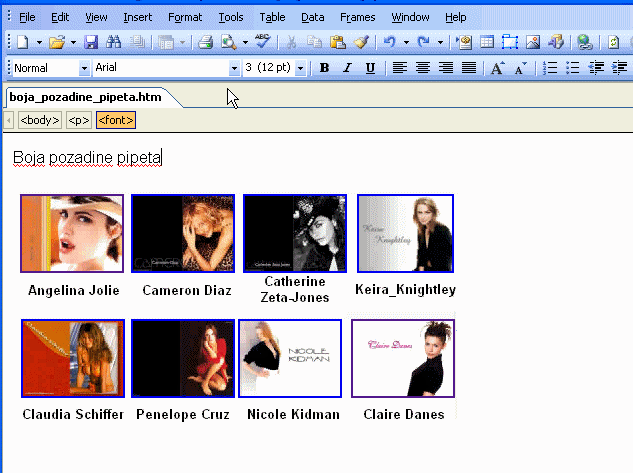Viewport: 633px width, 473px height.
Task: Toggle Underline formatting
Action: (370, 68)
